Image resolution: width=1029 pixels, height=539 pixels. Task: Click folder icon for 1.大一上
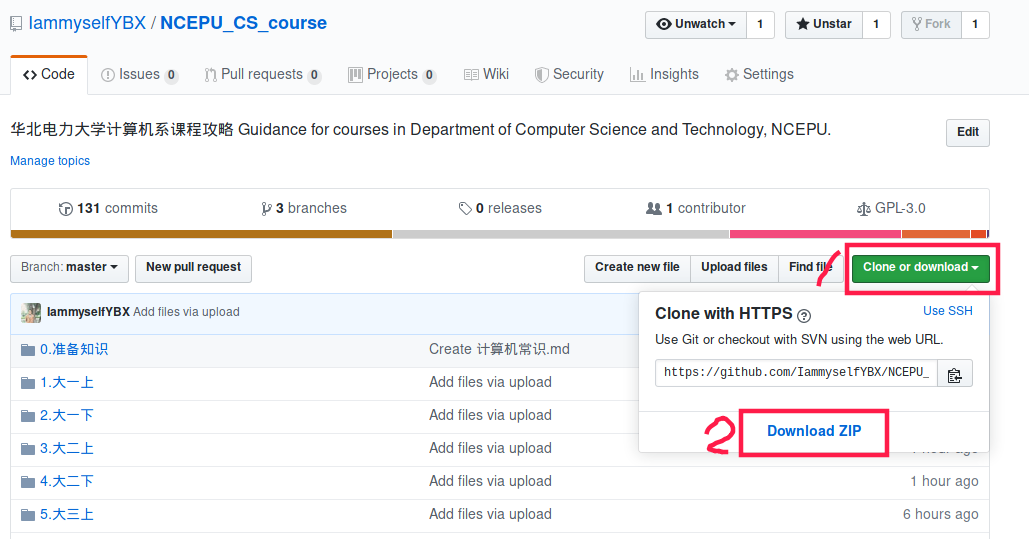coord(28,383)
